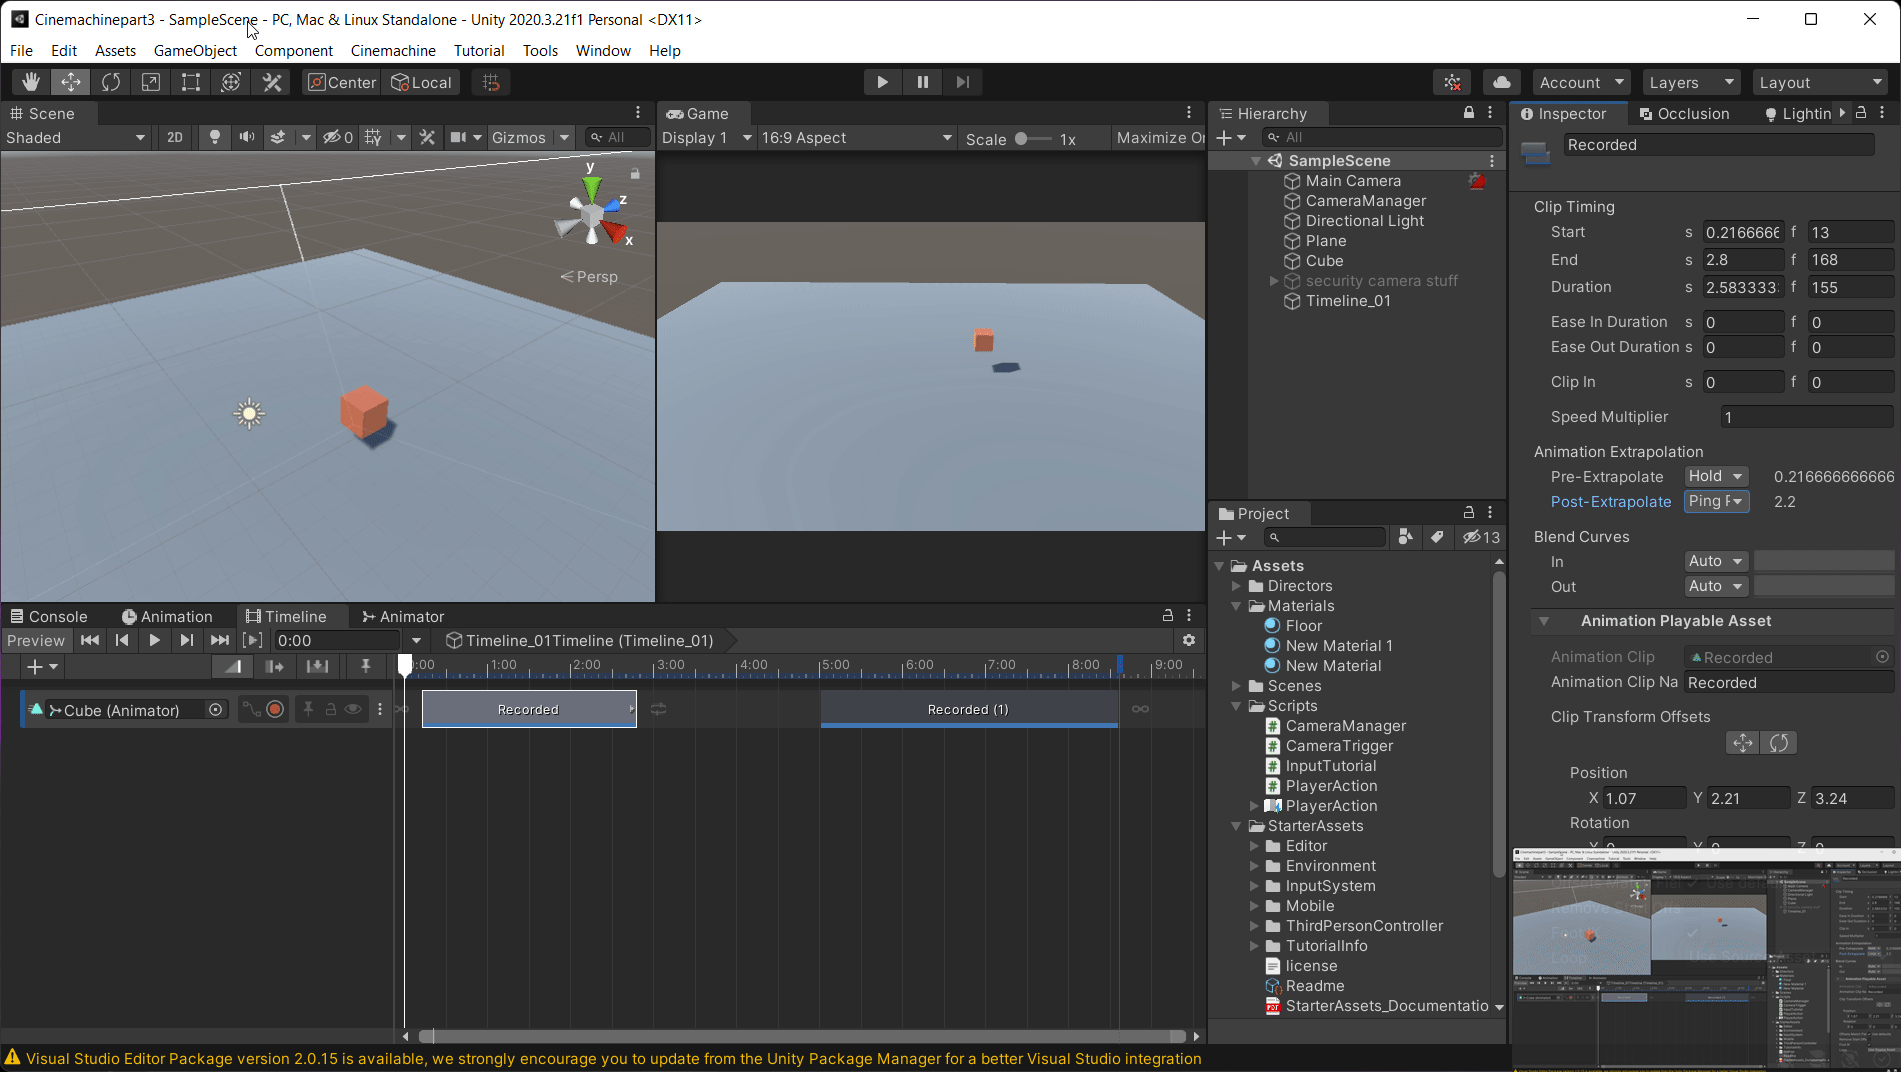
Task: Select the Scale tool in the toolbar
Action: [151, 82]
